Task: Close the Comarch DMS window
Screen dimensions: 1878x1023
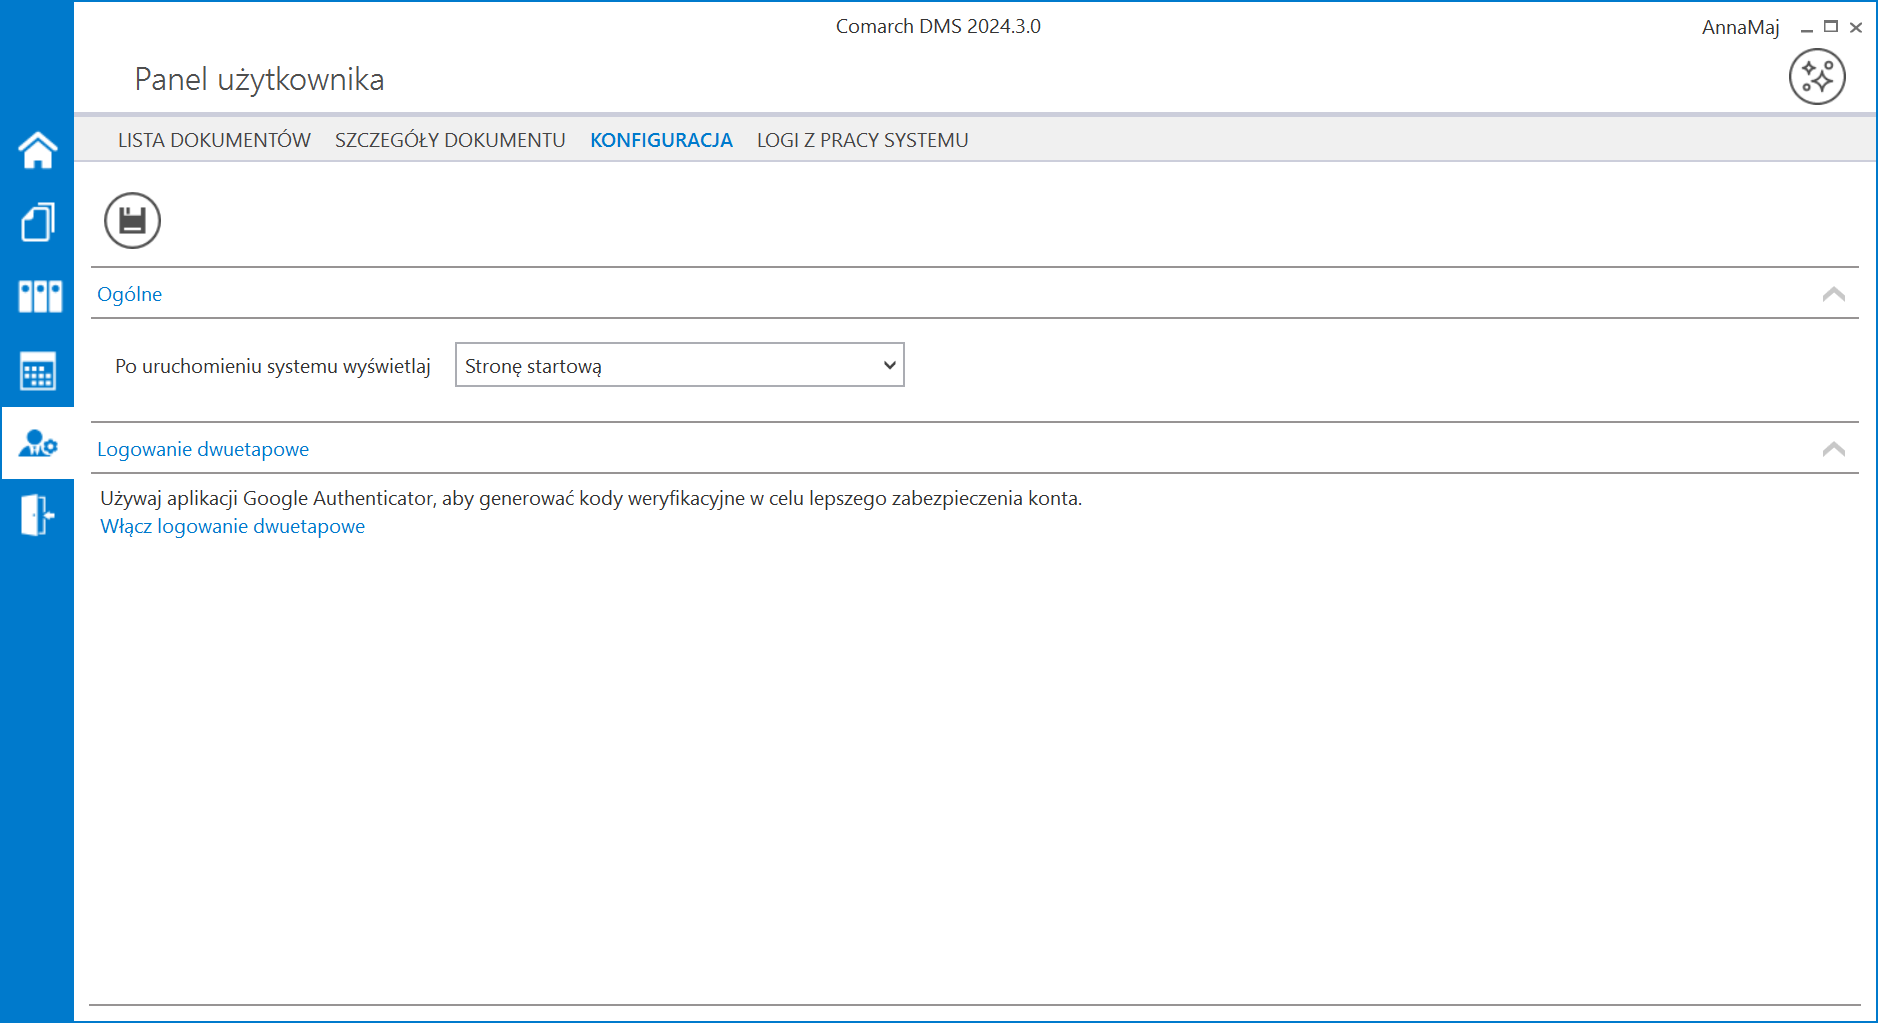Action: click(x=1856, y=28)
